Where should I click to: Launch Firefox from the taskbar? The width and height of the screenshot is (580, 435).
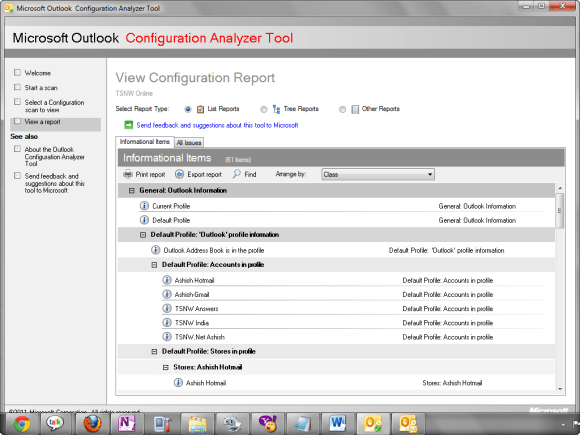pyautogui.click(x=92, y=424)
